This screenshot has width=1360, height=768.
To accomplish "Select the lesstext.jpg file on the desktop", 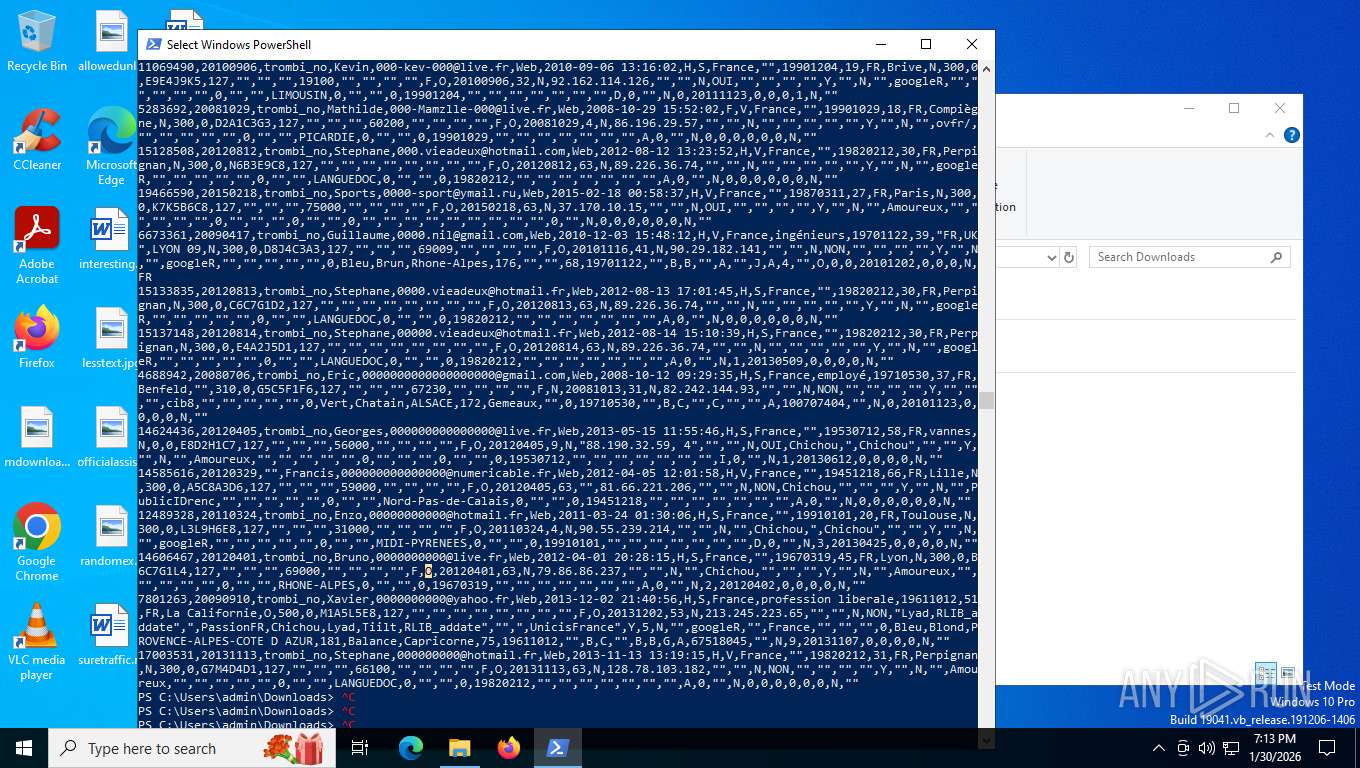I will click(x=111, y=337).
